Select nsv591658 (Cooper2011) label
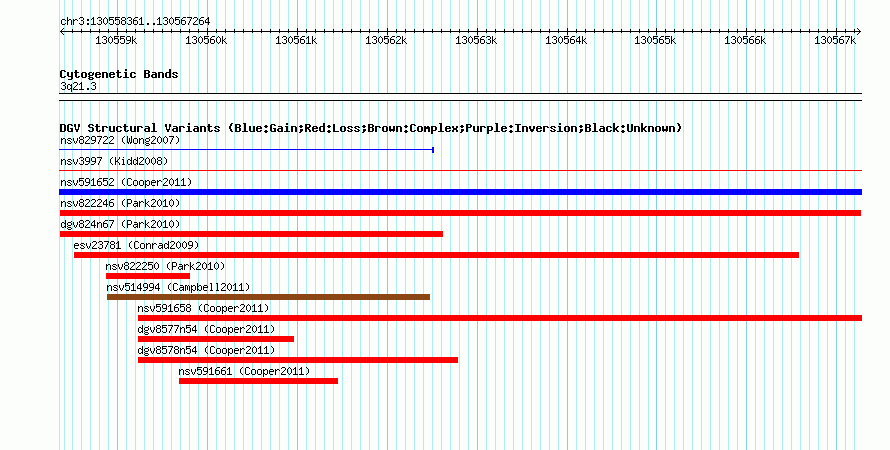Screen dimensions: 890x450 (x=203, y=308)
